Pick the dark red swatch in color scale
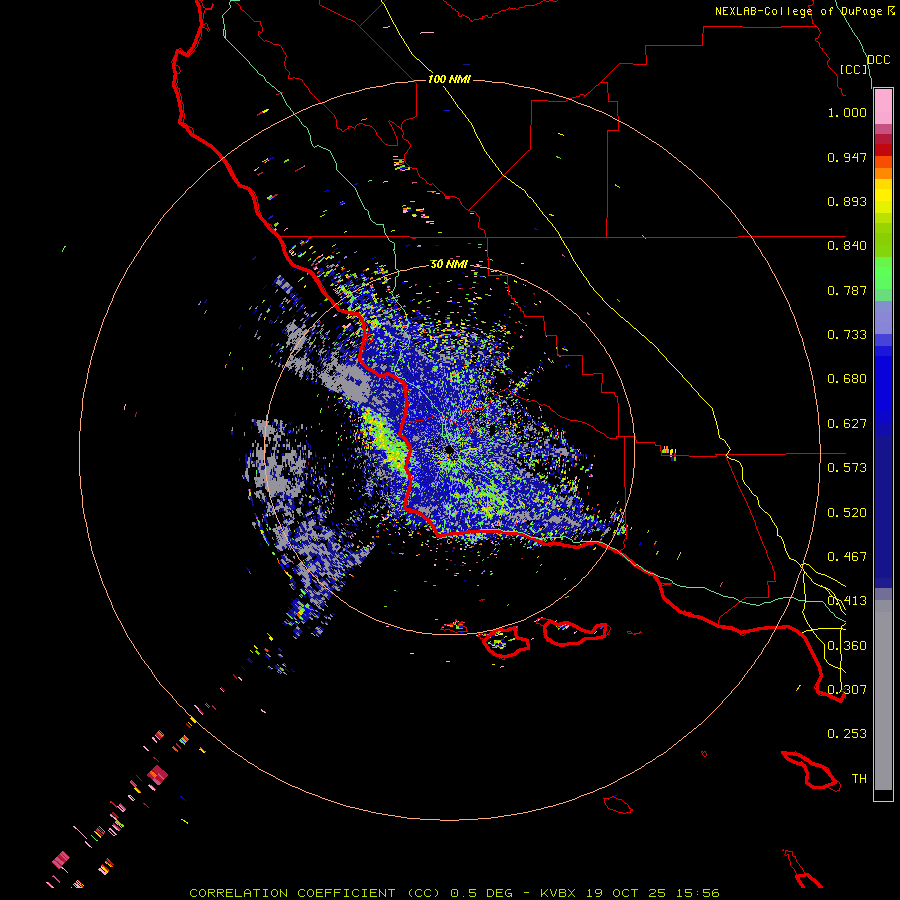Image resolution: width=900 pixels, height=900 pixels. (883, 150)
